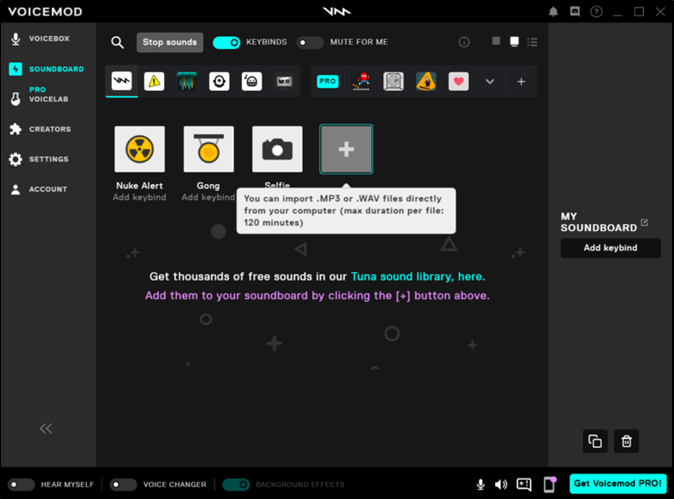This screenshot has width=674, height=499.
Task: Play the Nuke Alert sound tile
Action: click(140, 150)
